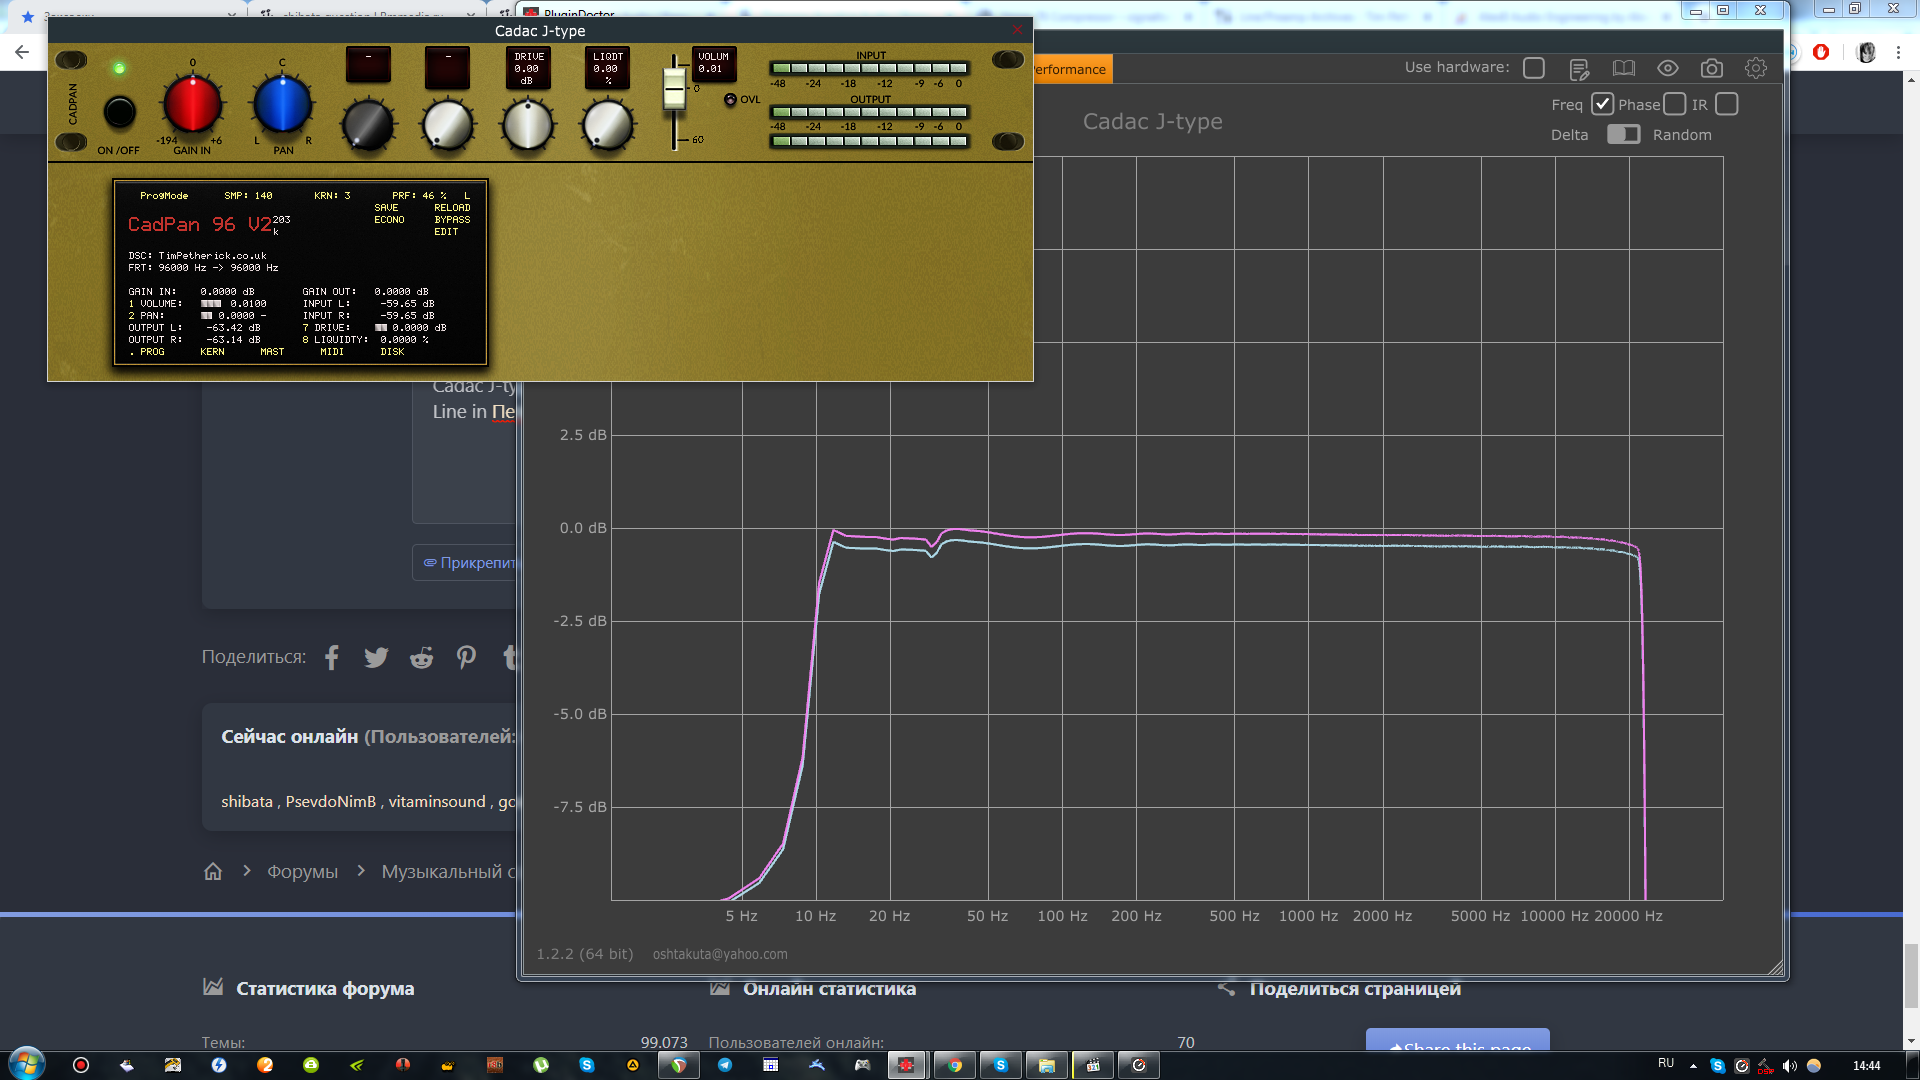The width and height of the screenshot is (1920, 1080).
Task: Click the browser back arrow
Action: click(x=22, y=52)
